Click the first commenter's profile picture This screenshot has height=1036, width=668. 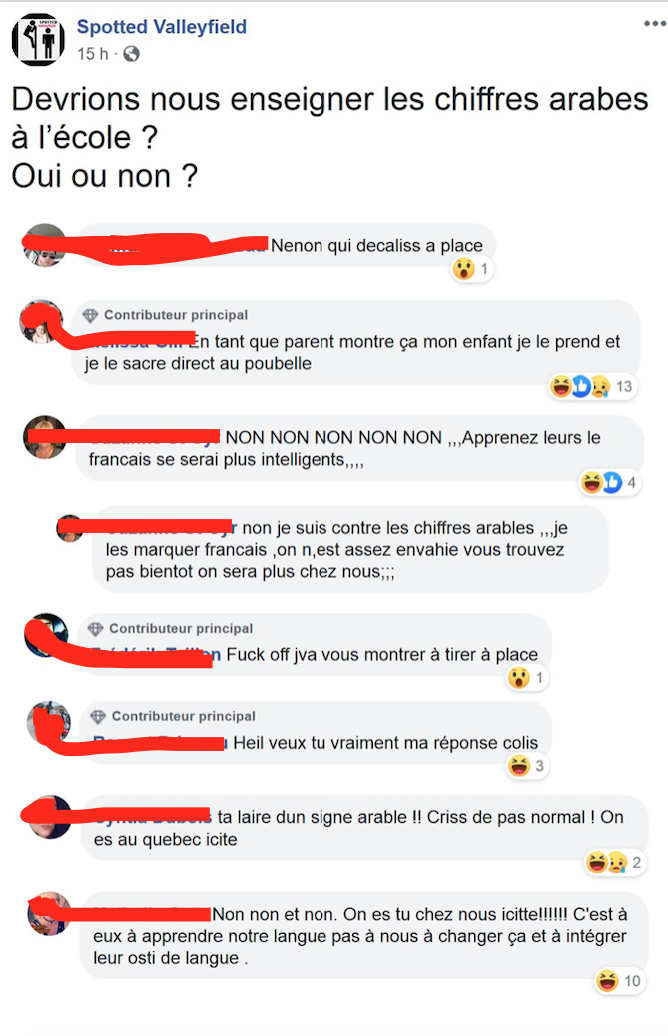click(x=45, y=245)
